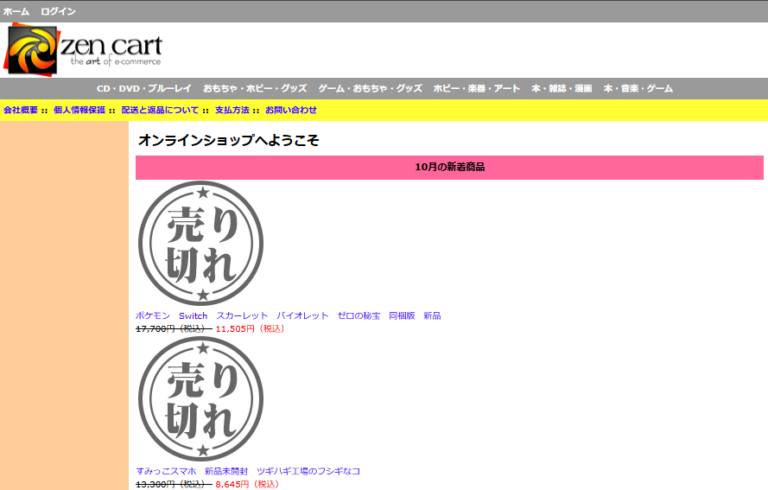768x490 pixels.
Task: Open the ホーム link in top bar
Action: coord(16,11)
